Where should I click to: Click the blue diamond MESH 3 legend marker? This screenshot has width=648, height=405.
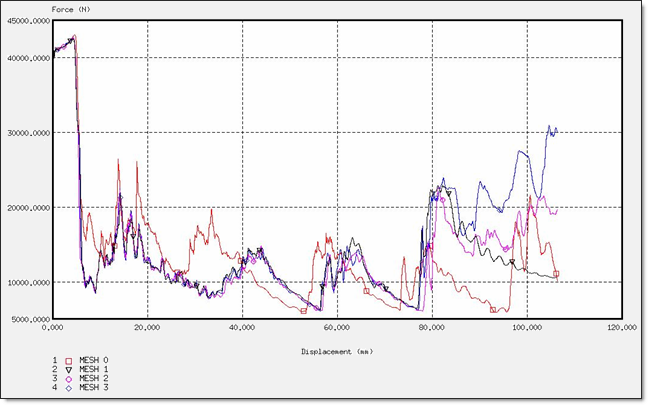tap(69, 390)
